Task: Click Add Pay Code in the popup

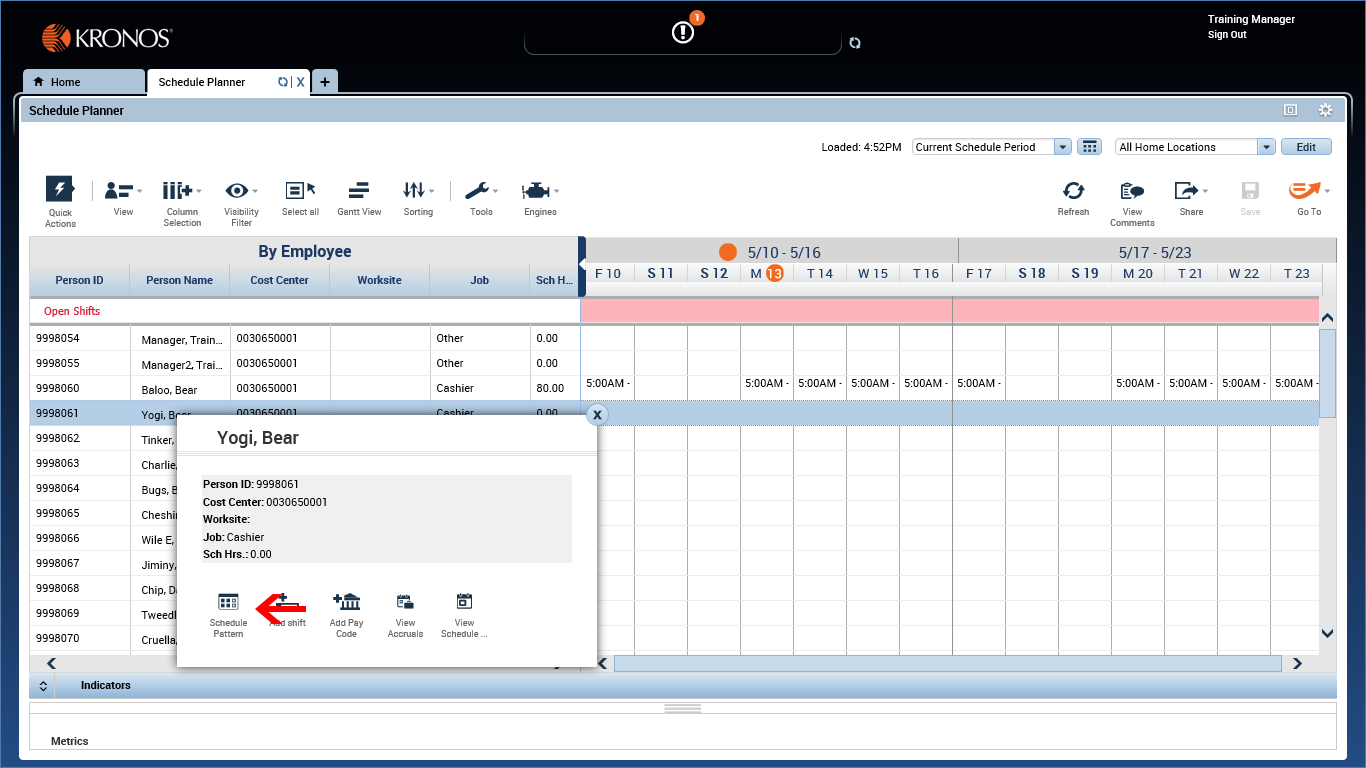Action: tap(346, 612)
